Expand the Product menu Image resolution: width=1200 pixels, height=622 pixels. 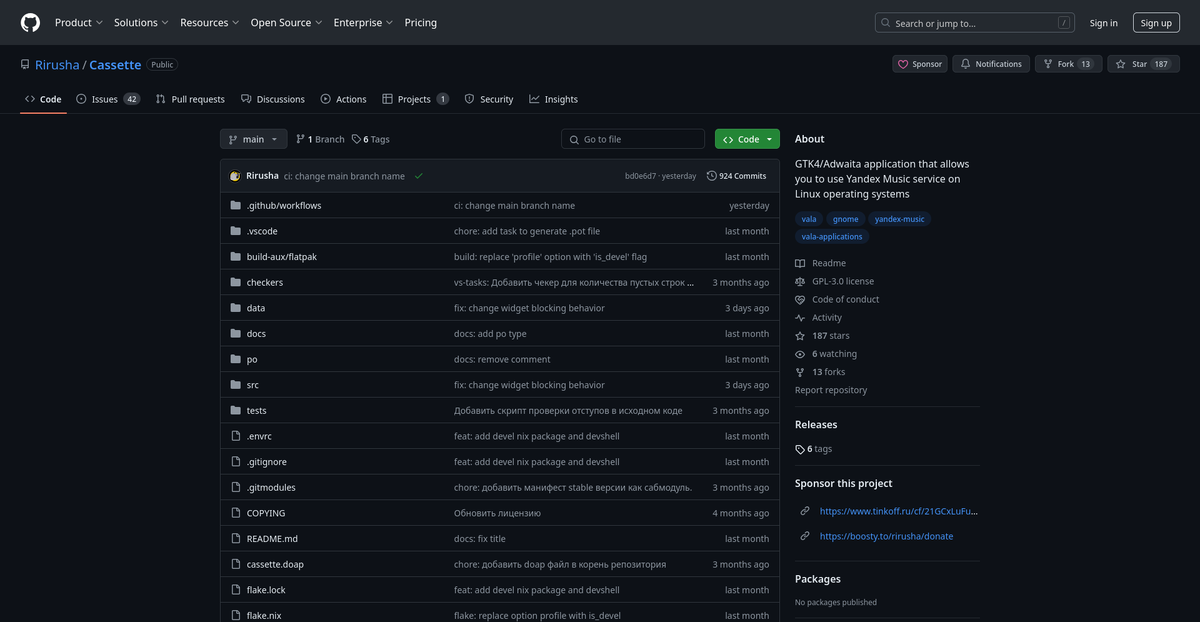click(78, 22)
